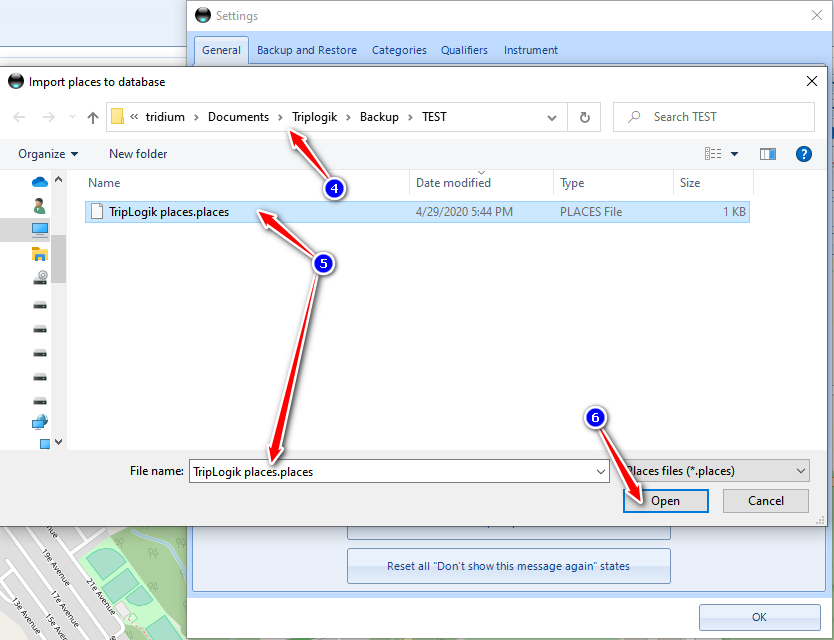Switch to General tab in Settings
This screenshot has width=834, height=640.
(x=221, y=50)
